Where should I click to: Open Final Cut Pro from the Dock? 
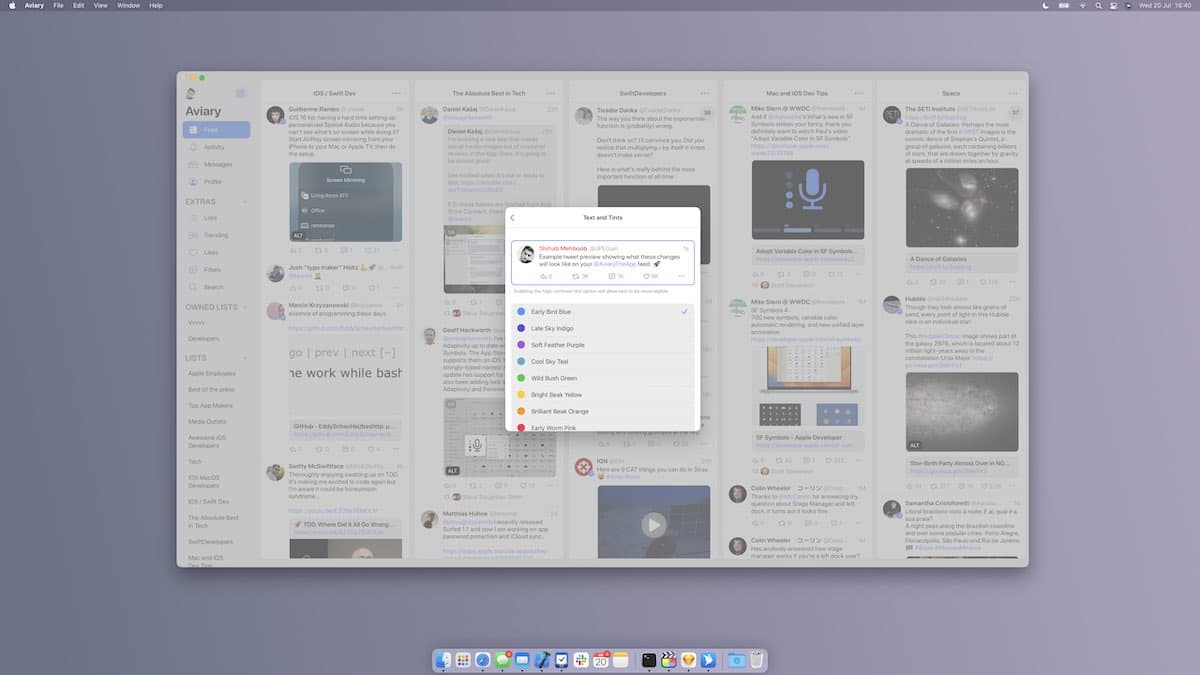(x=669, y=660)
